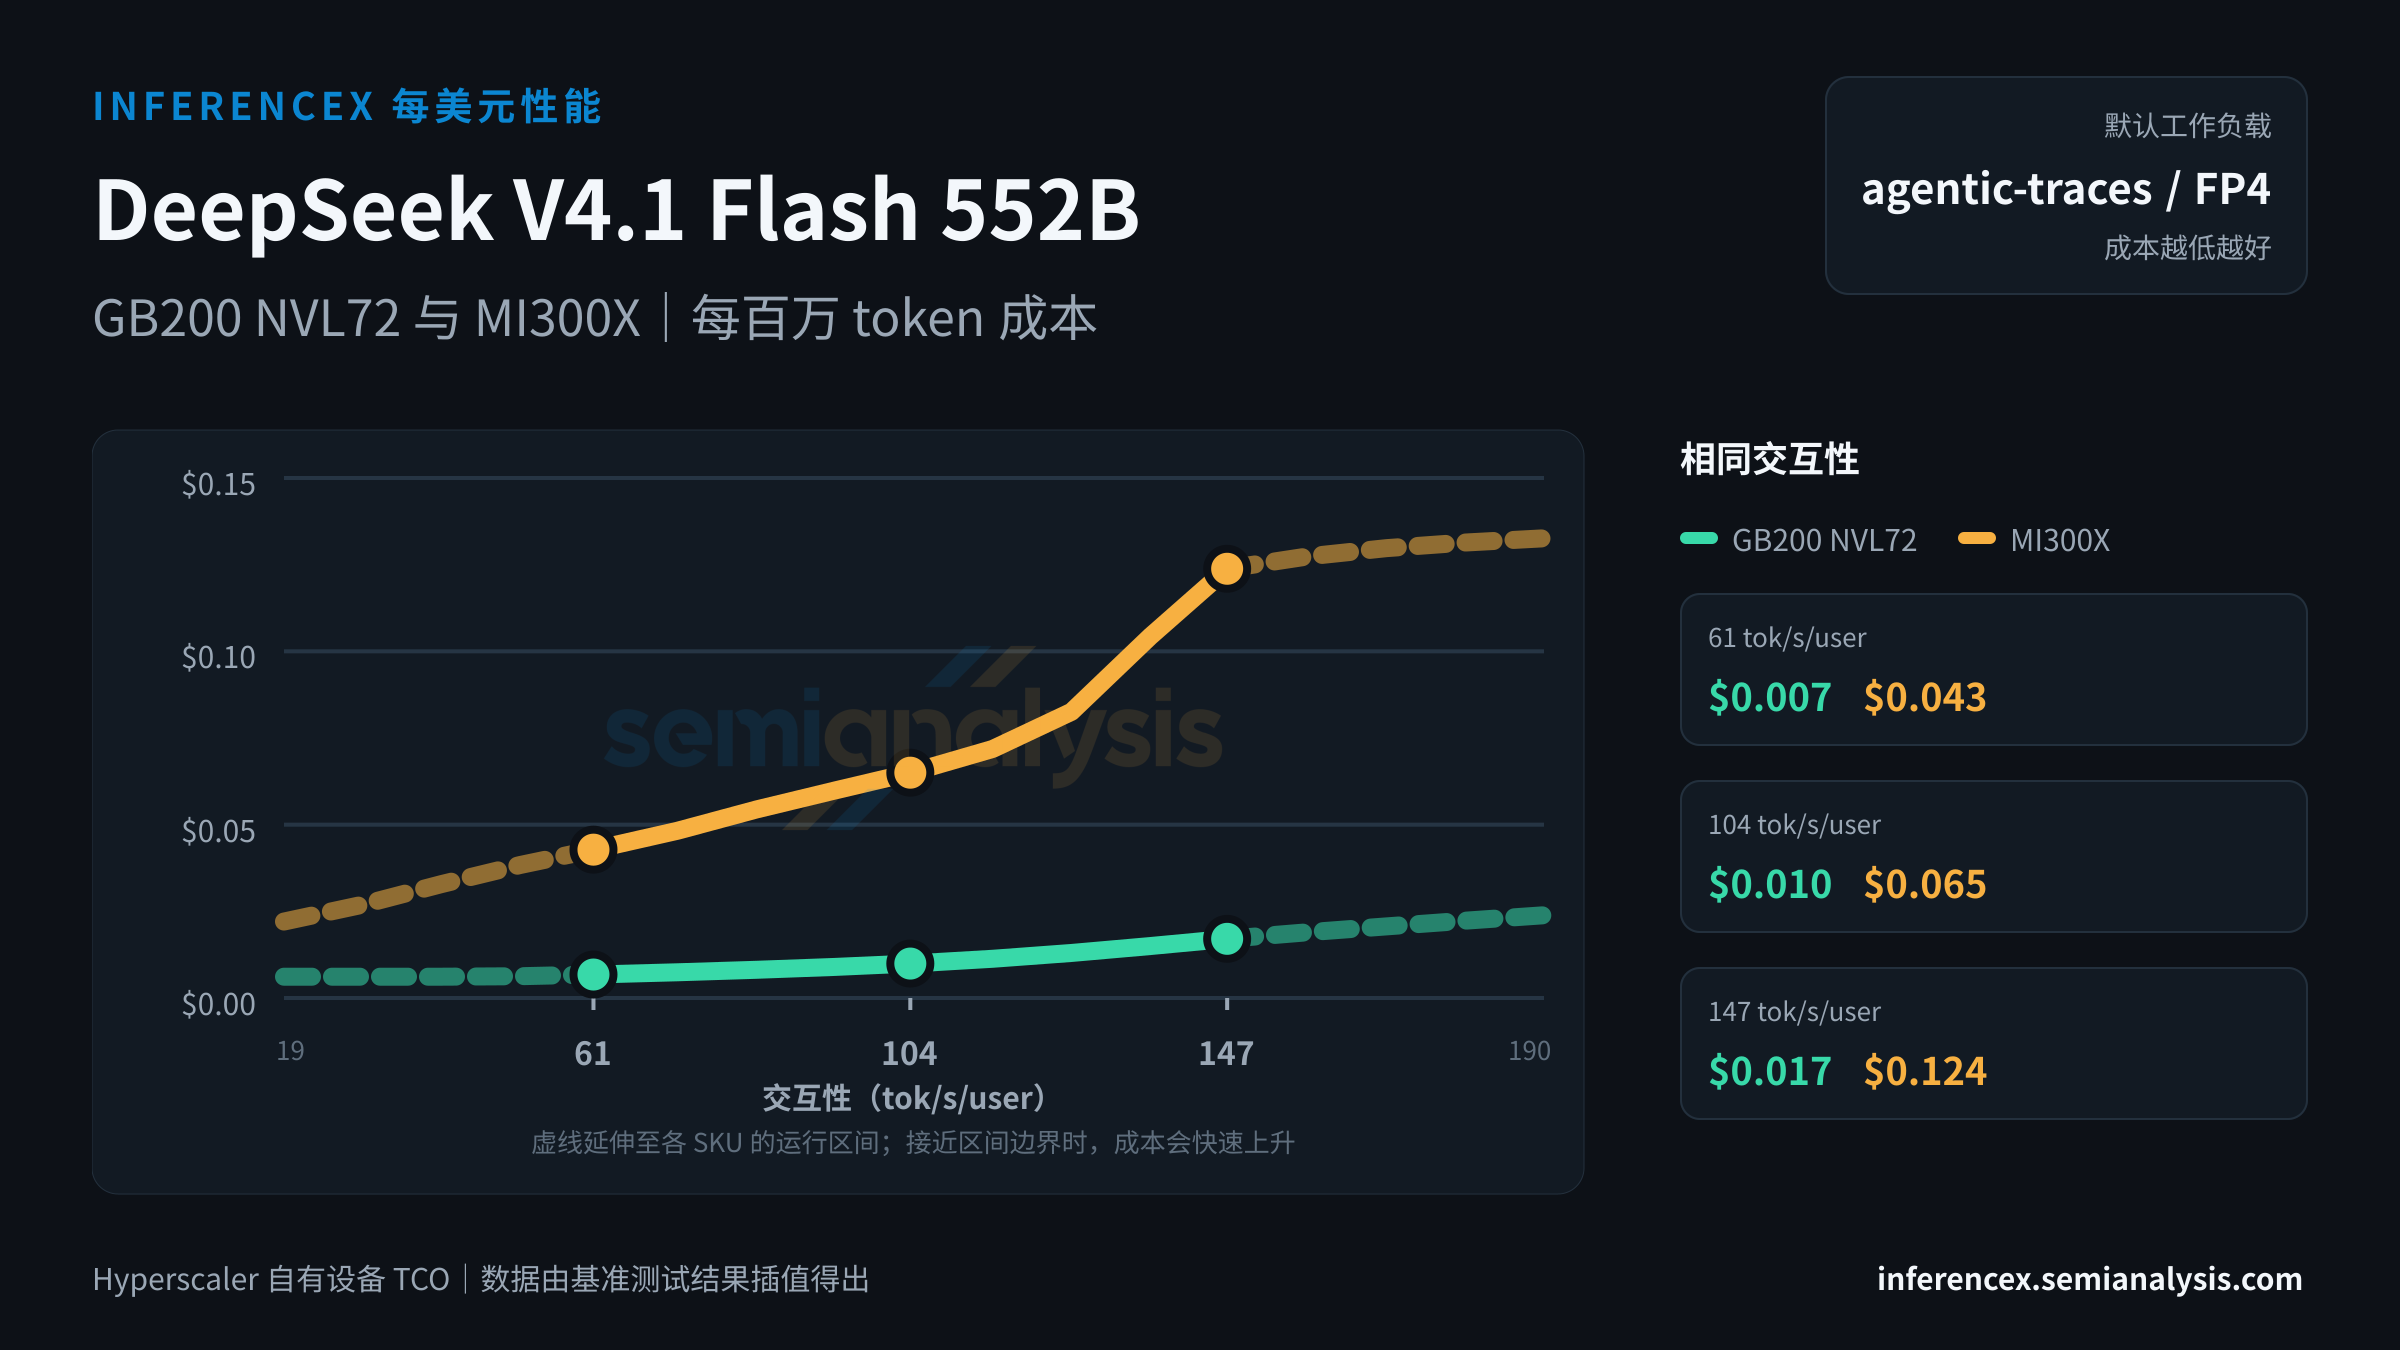Click the MI300X data point at 147 tok/s/user

[1227, 569]
